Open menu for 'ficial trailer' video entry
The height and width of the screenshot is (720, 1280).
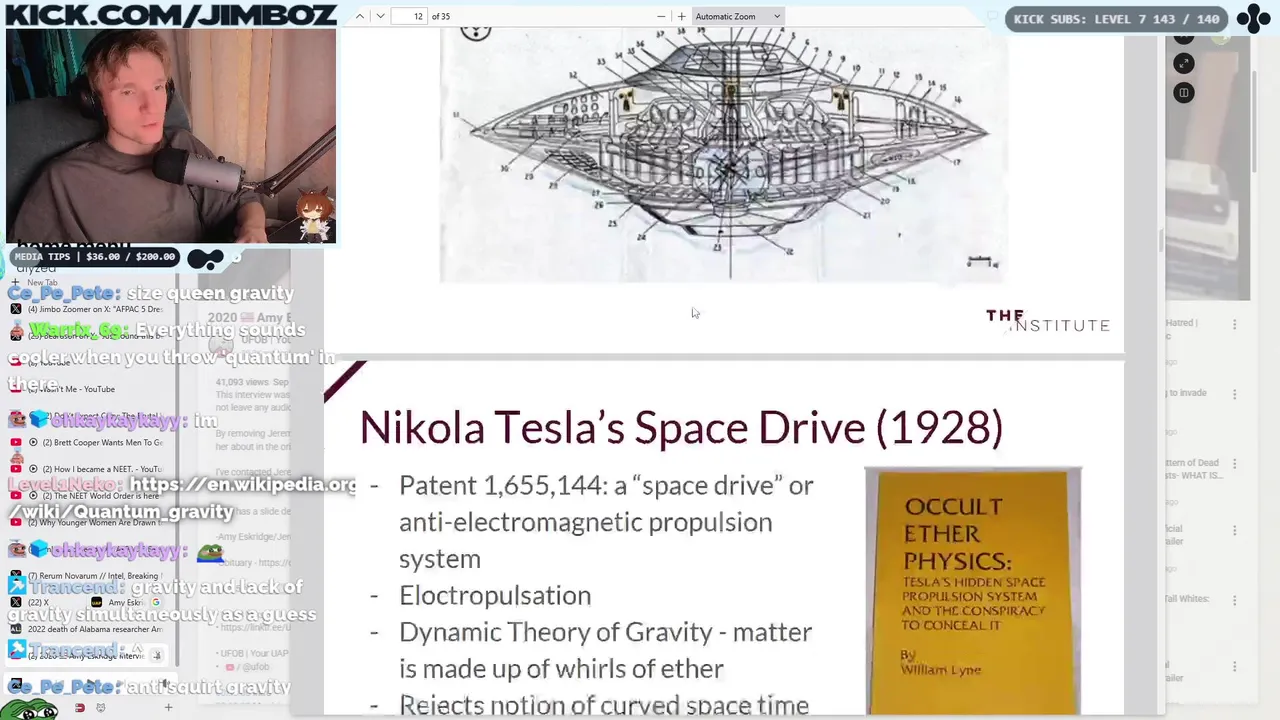[1235, 530]
